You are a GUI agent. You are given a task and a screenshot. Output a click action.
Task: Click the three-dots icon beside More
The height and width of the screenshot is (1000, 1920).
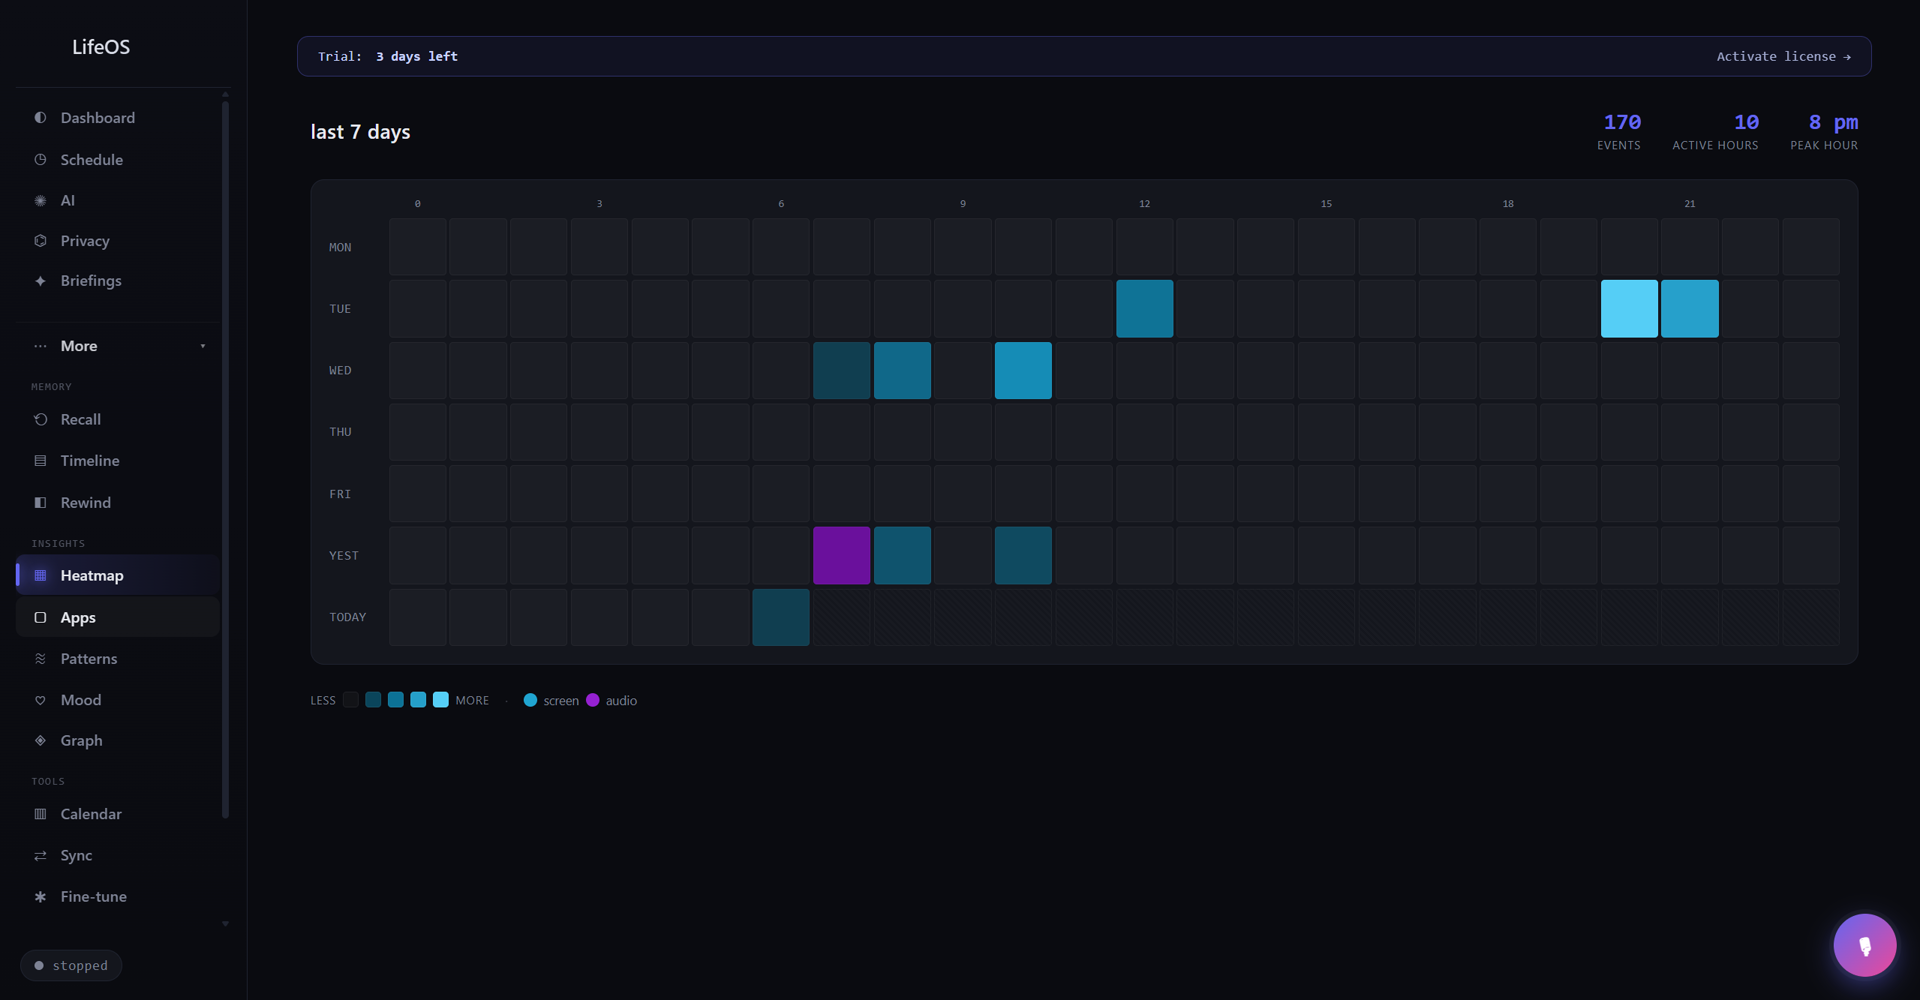click(40, 346)
